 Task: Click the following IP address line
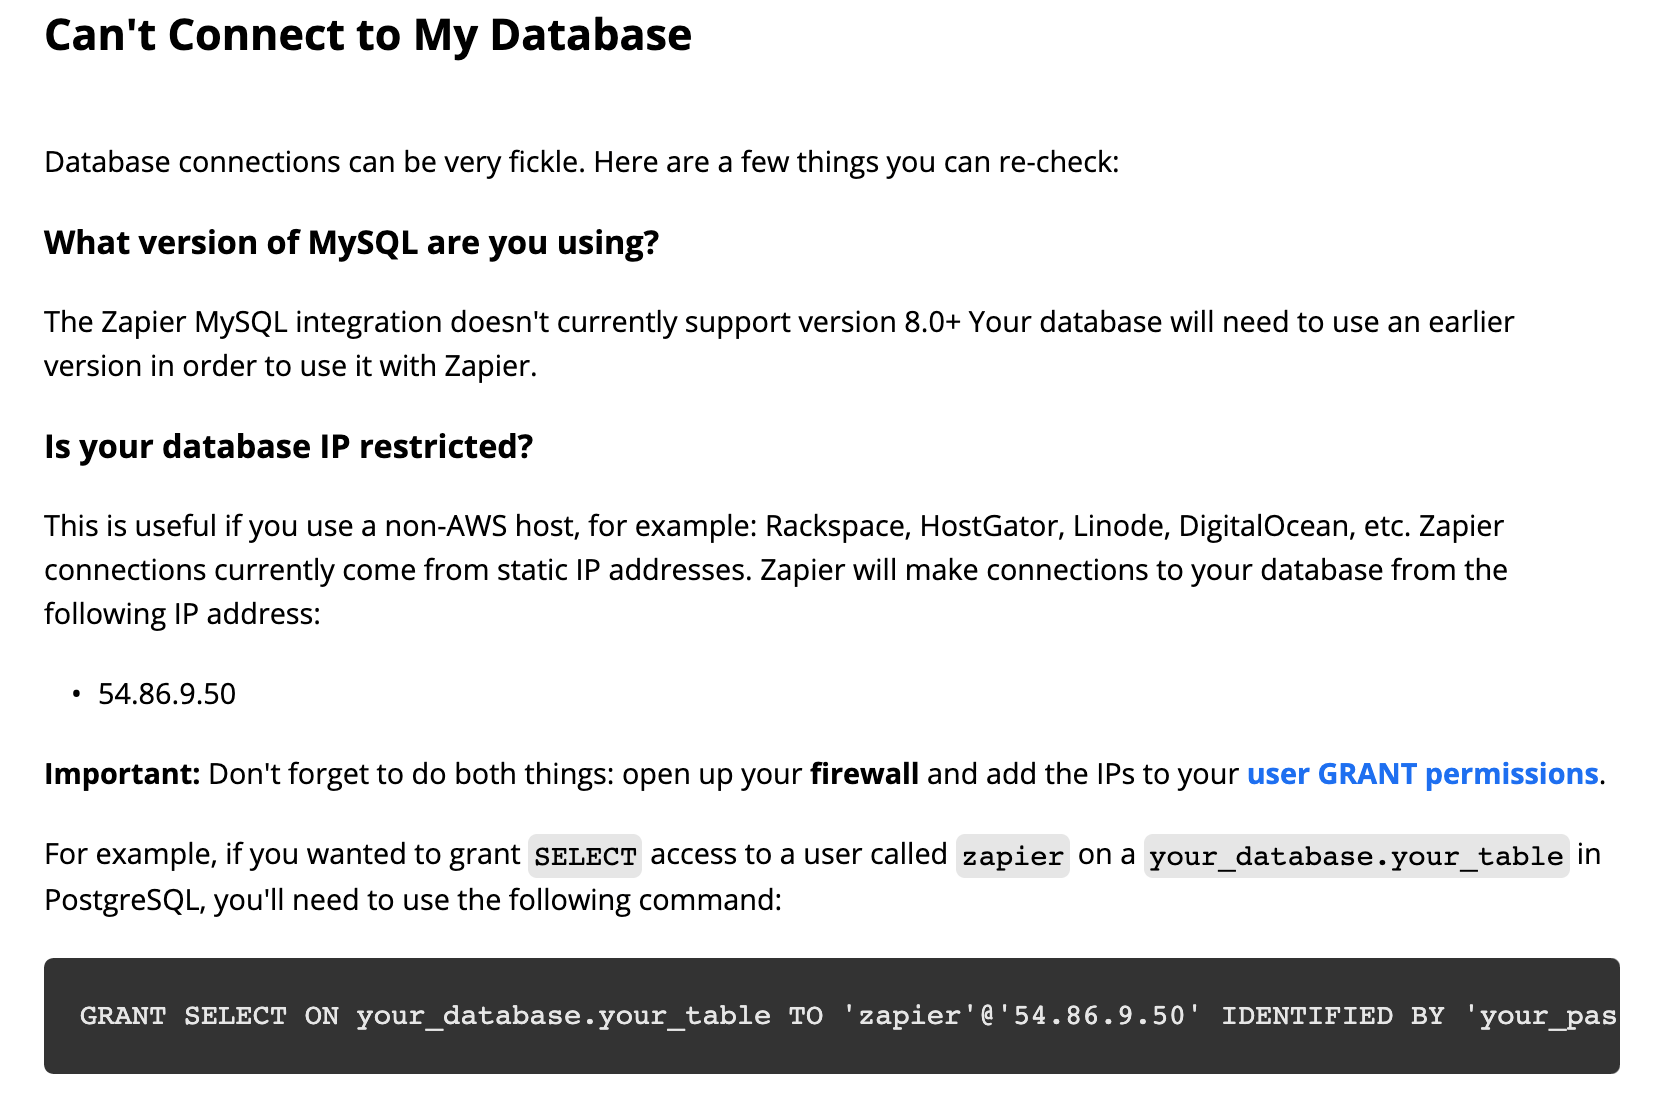point(182,614)
